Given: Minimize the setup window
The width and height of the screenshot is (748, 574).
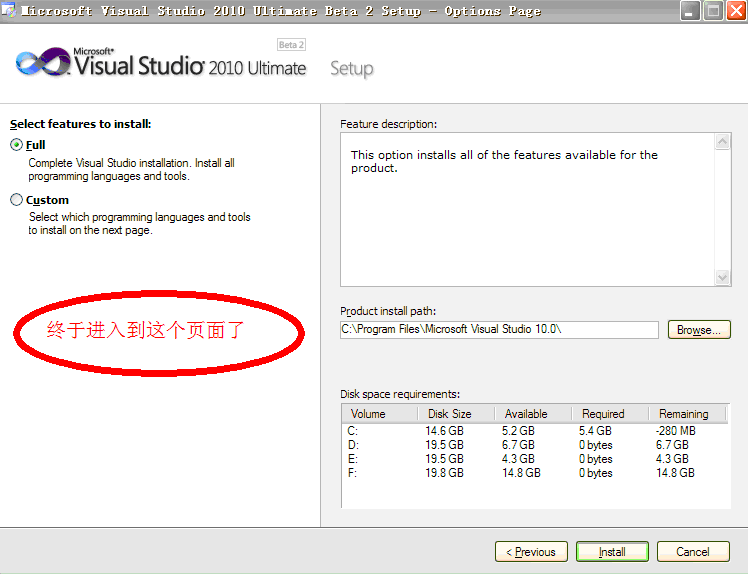Looking at the screenshot, I should 689,11.
